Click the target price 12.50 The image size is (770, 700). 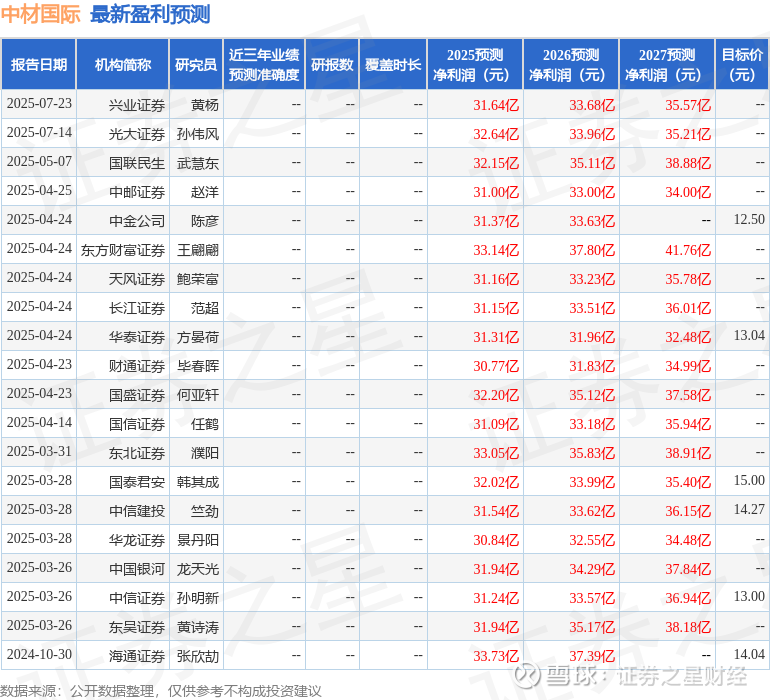pyautogui.click(x=749, y=219)
